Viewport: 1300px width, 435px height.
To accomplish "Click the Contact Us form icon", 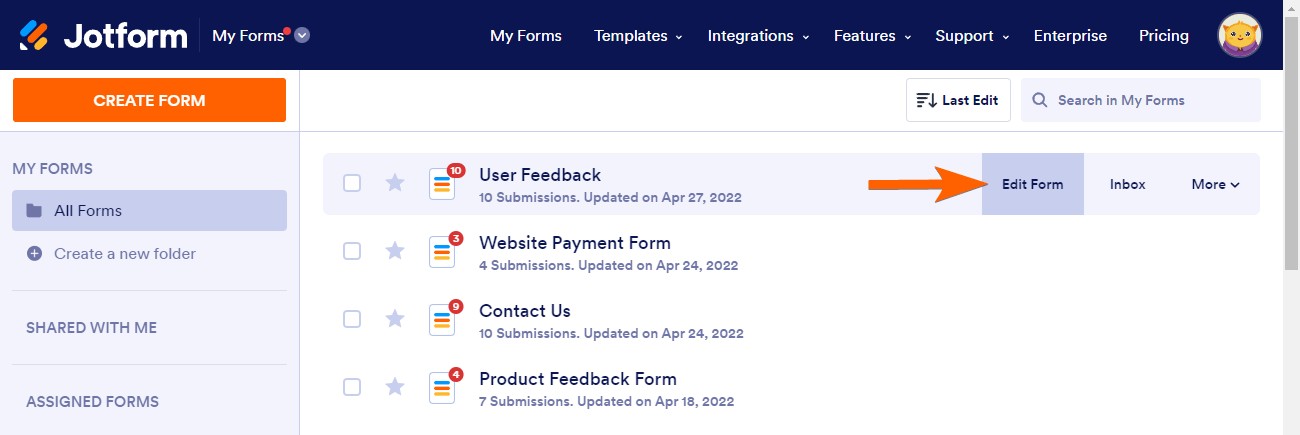I will click(x=442, y=319).
